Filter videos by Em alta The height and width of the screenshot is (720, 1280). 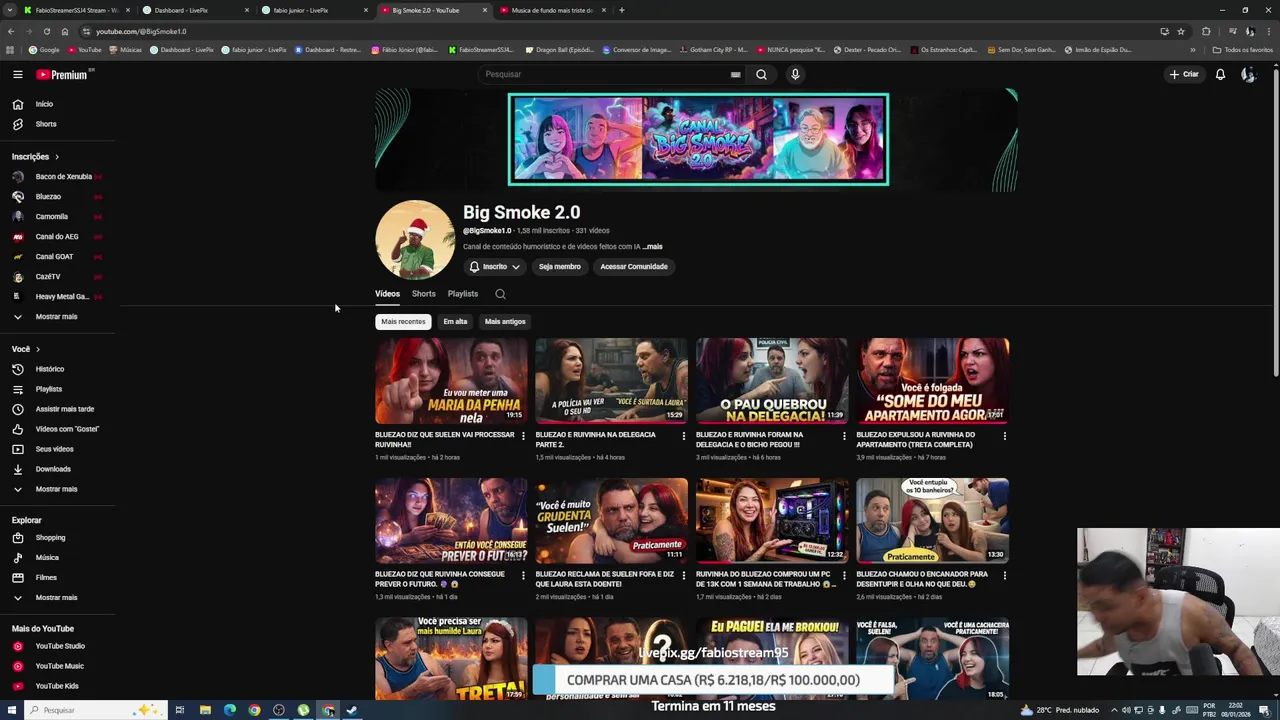click(455, 322)
